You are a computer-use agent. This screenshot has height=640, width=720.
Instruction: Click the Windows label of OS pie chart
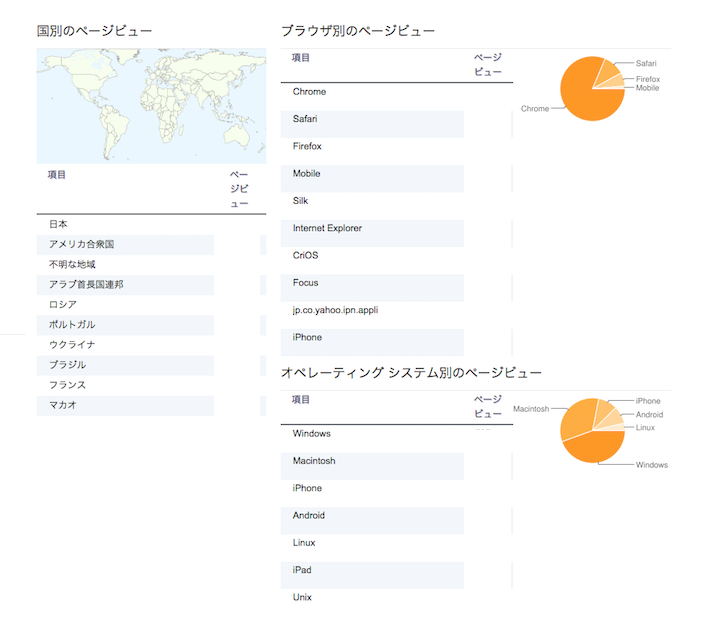click(x=652, y=465)
